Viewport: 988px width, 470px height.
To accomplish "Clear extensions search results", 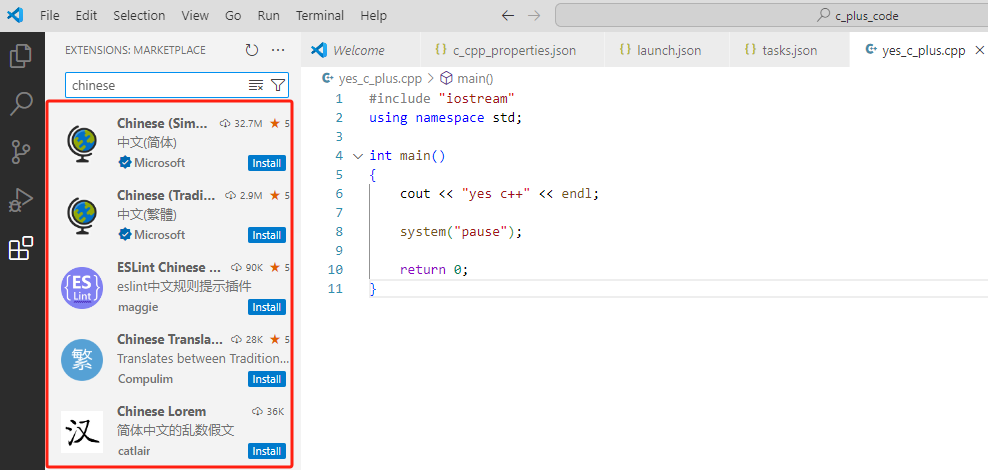I will click(256, 85).
